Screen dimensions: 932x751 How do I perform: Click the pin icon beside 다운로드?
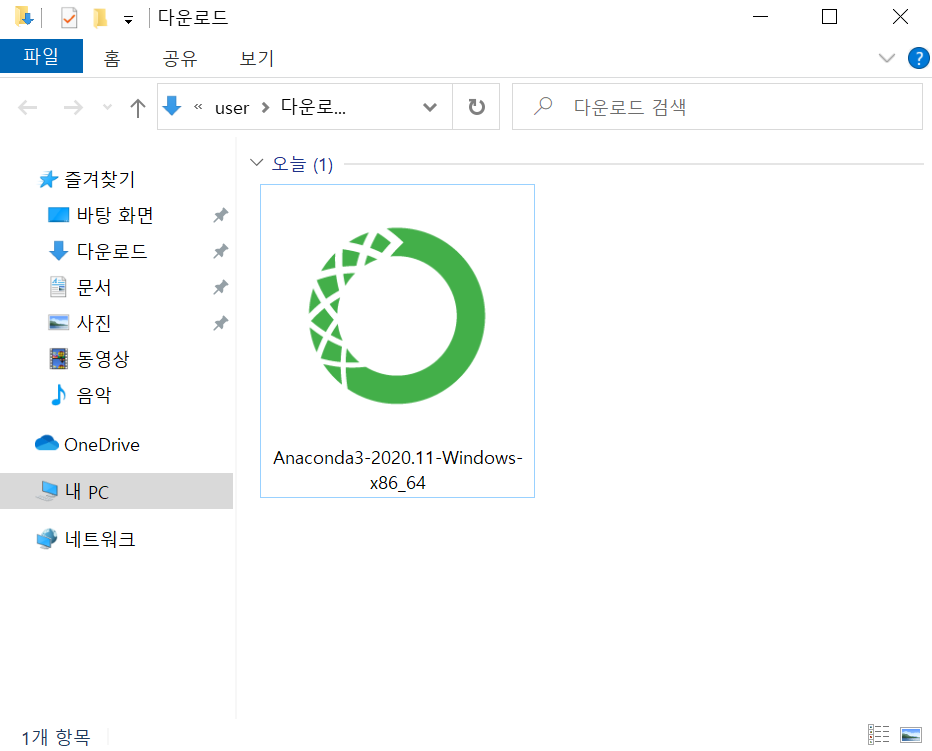tap(221, 252)
